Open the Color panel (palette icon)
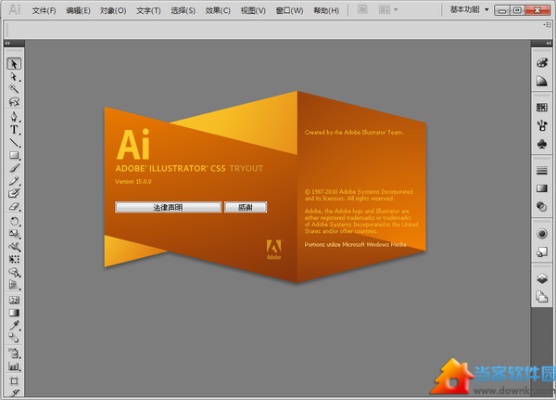The width and height of the screenshot is (556, 400). [x=542, y=63]
